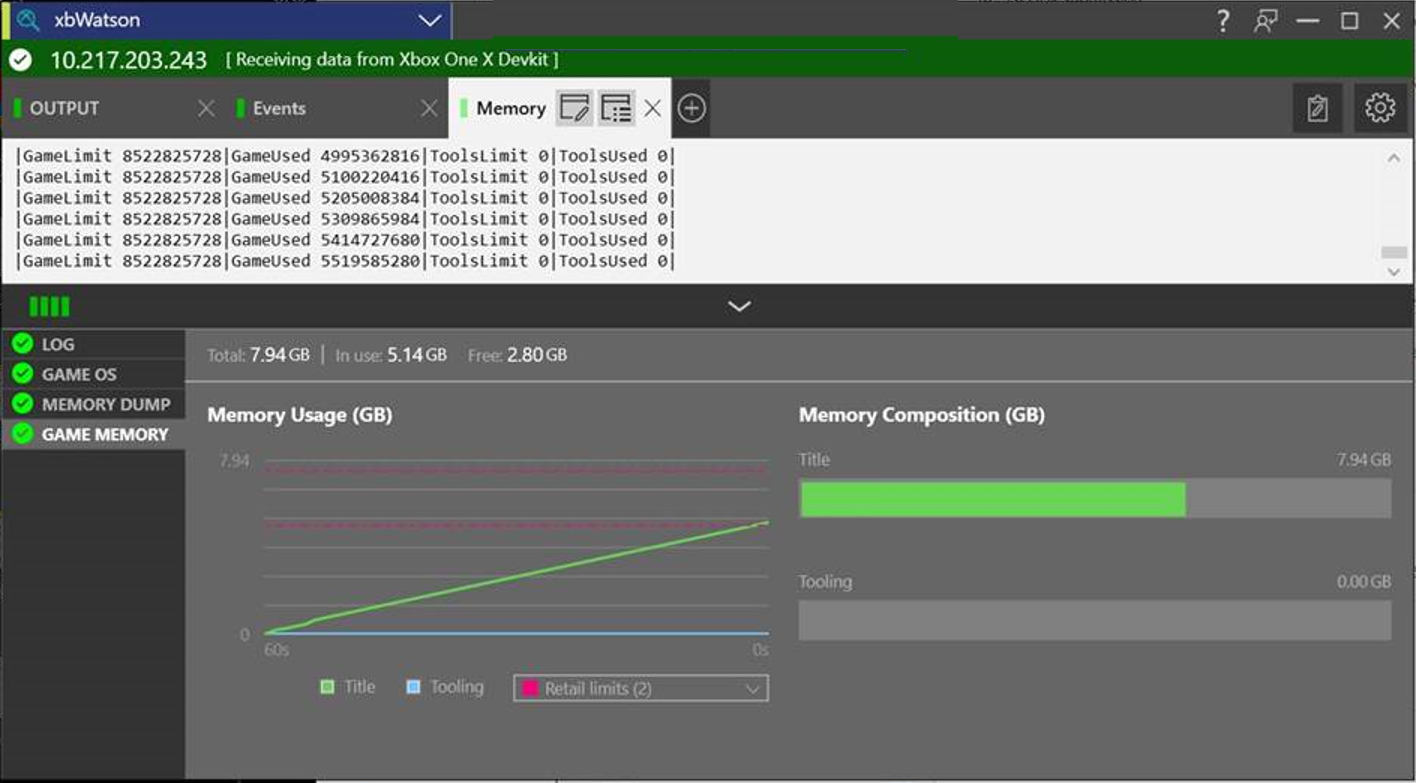1417x783 pixels.
Task: Click the clipboard copy icon
Action: tap(1317, 108)
